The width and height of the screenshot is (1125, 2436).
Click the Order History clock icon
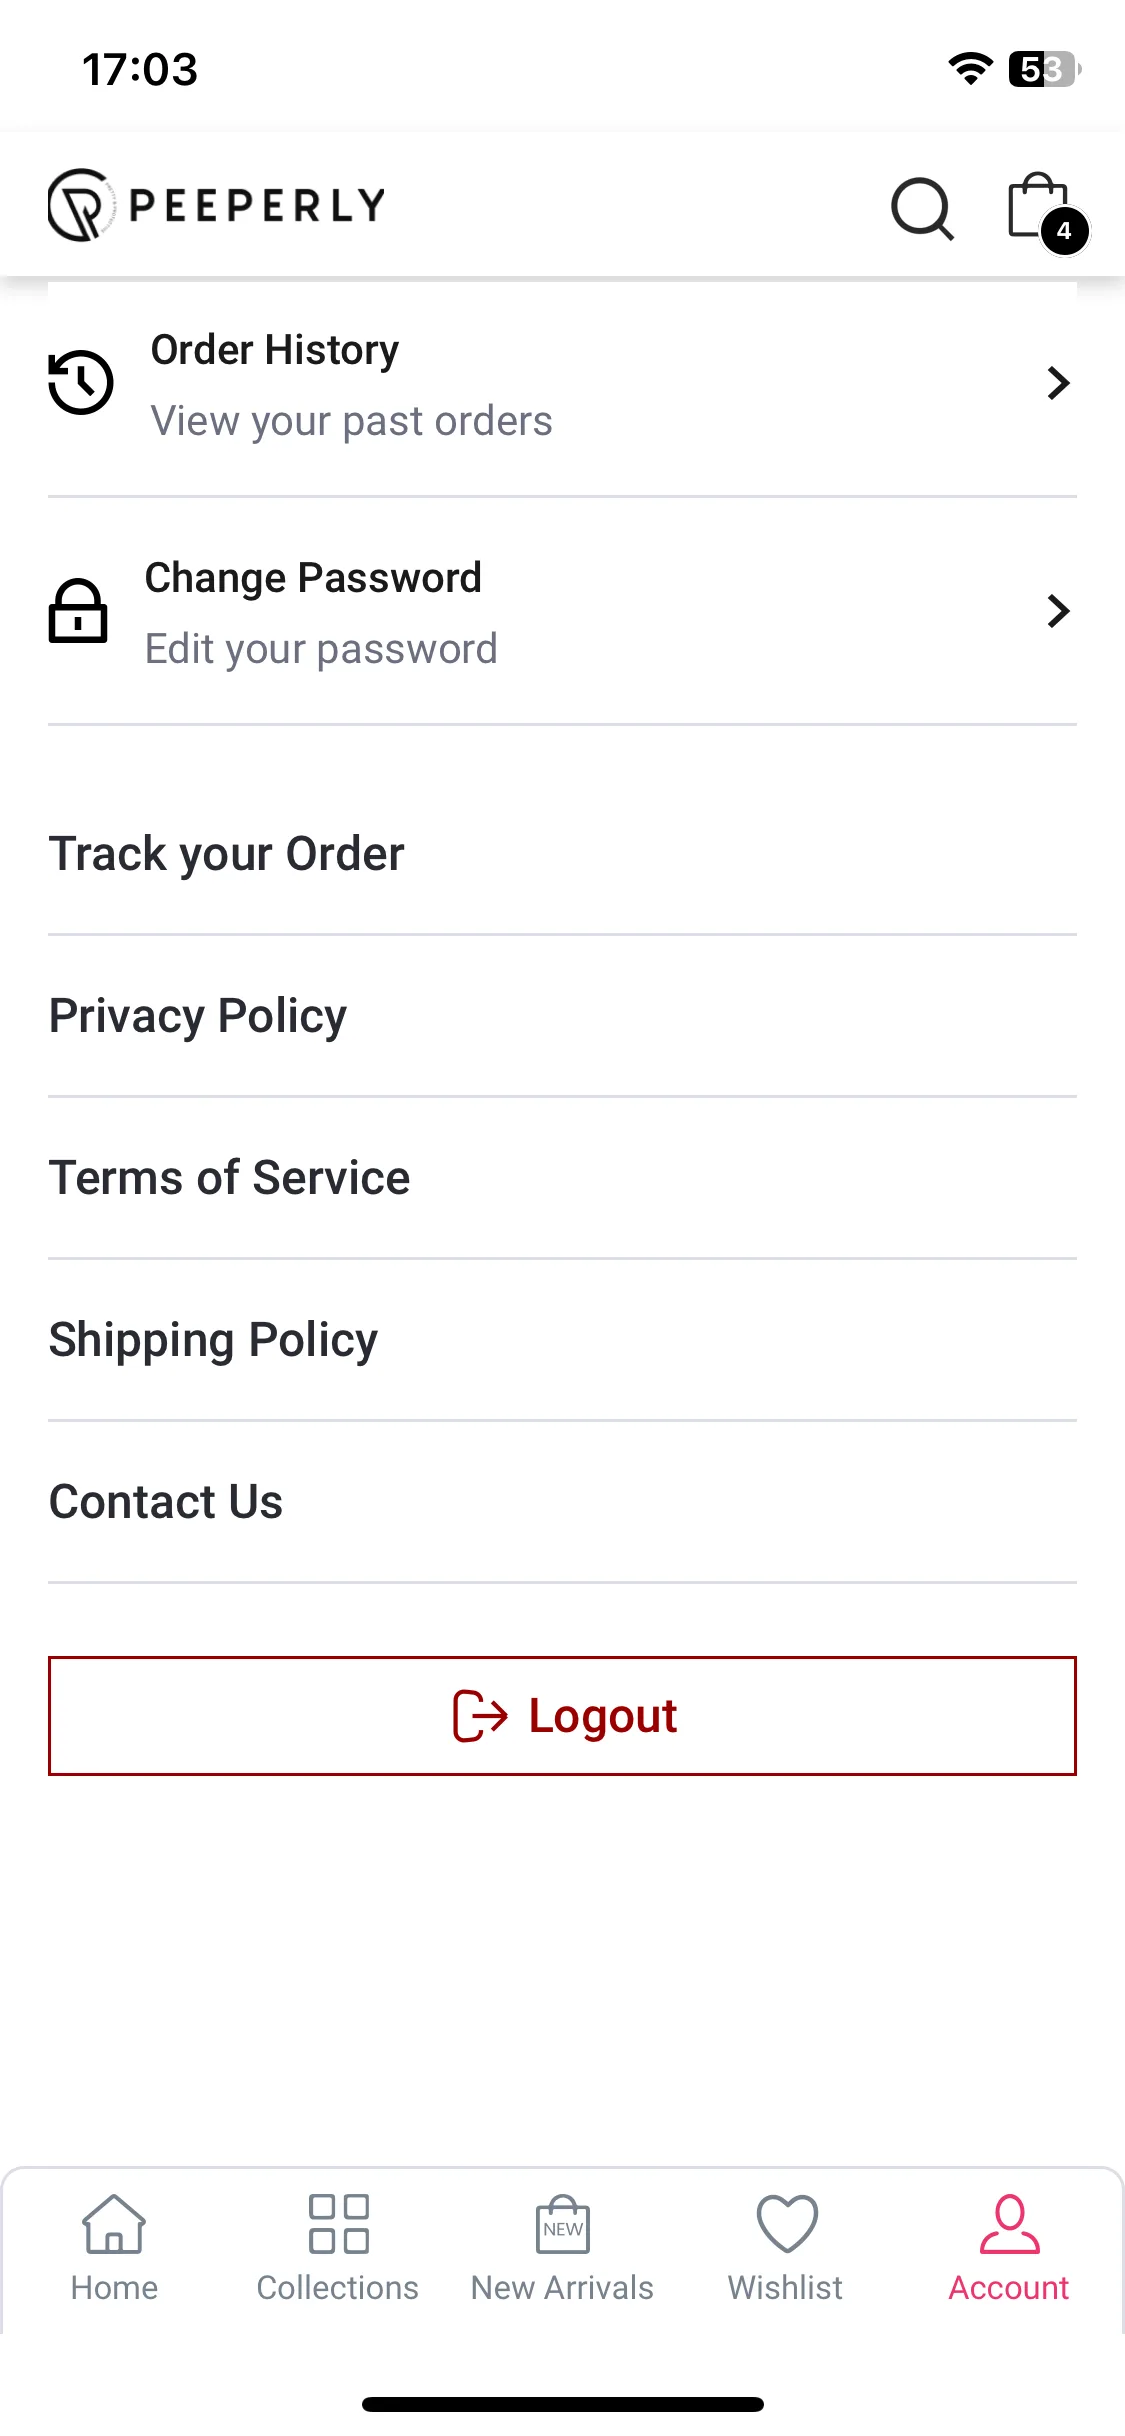click(x=81, y=383)
